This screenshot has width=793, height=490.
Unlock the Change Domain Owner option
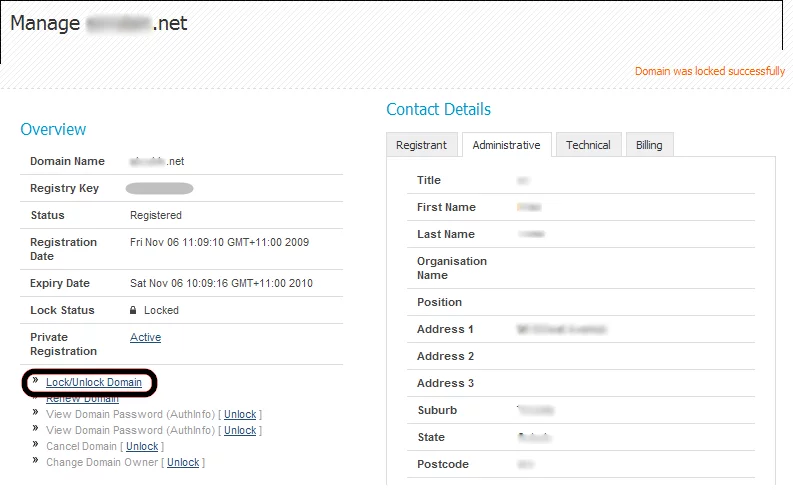pyautogui.click(x=183, y=462)
